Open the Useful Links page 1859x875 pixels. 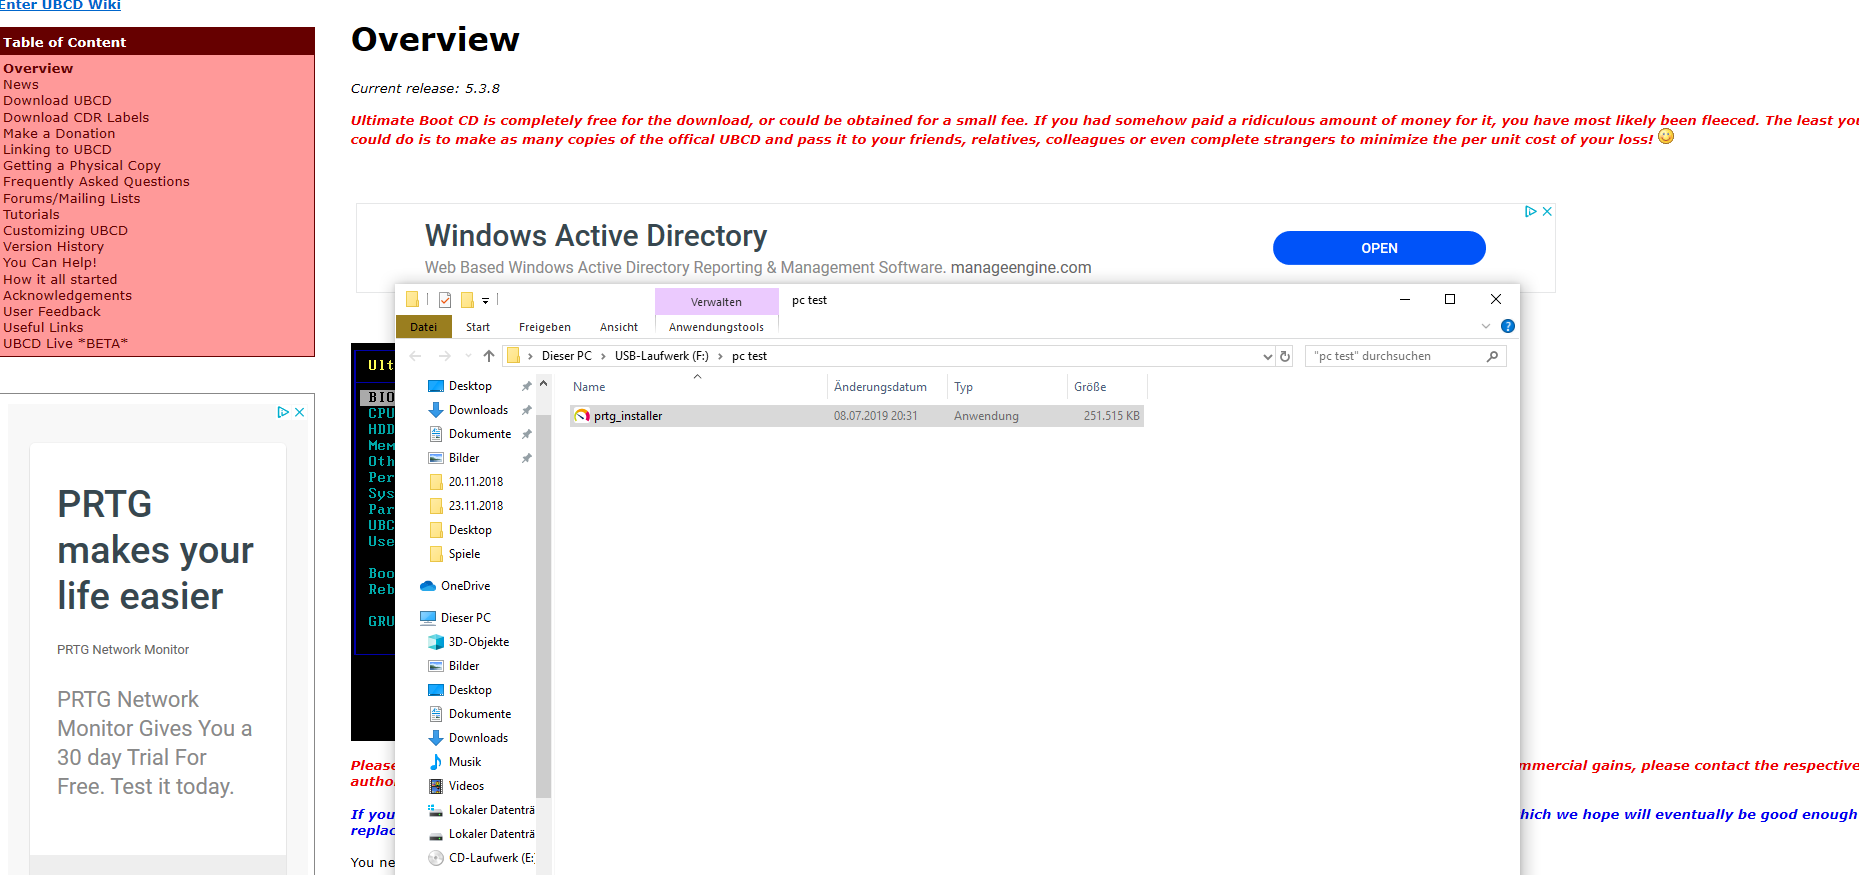[x=43, y=328]
